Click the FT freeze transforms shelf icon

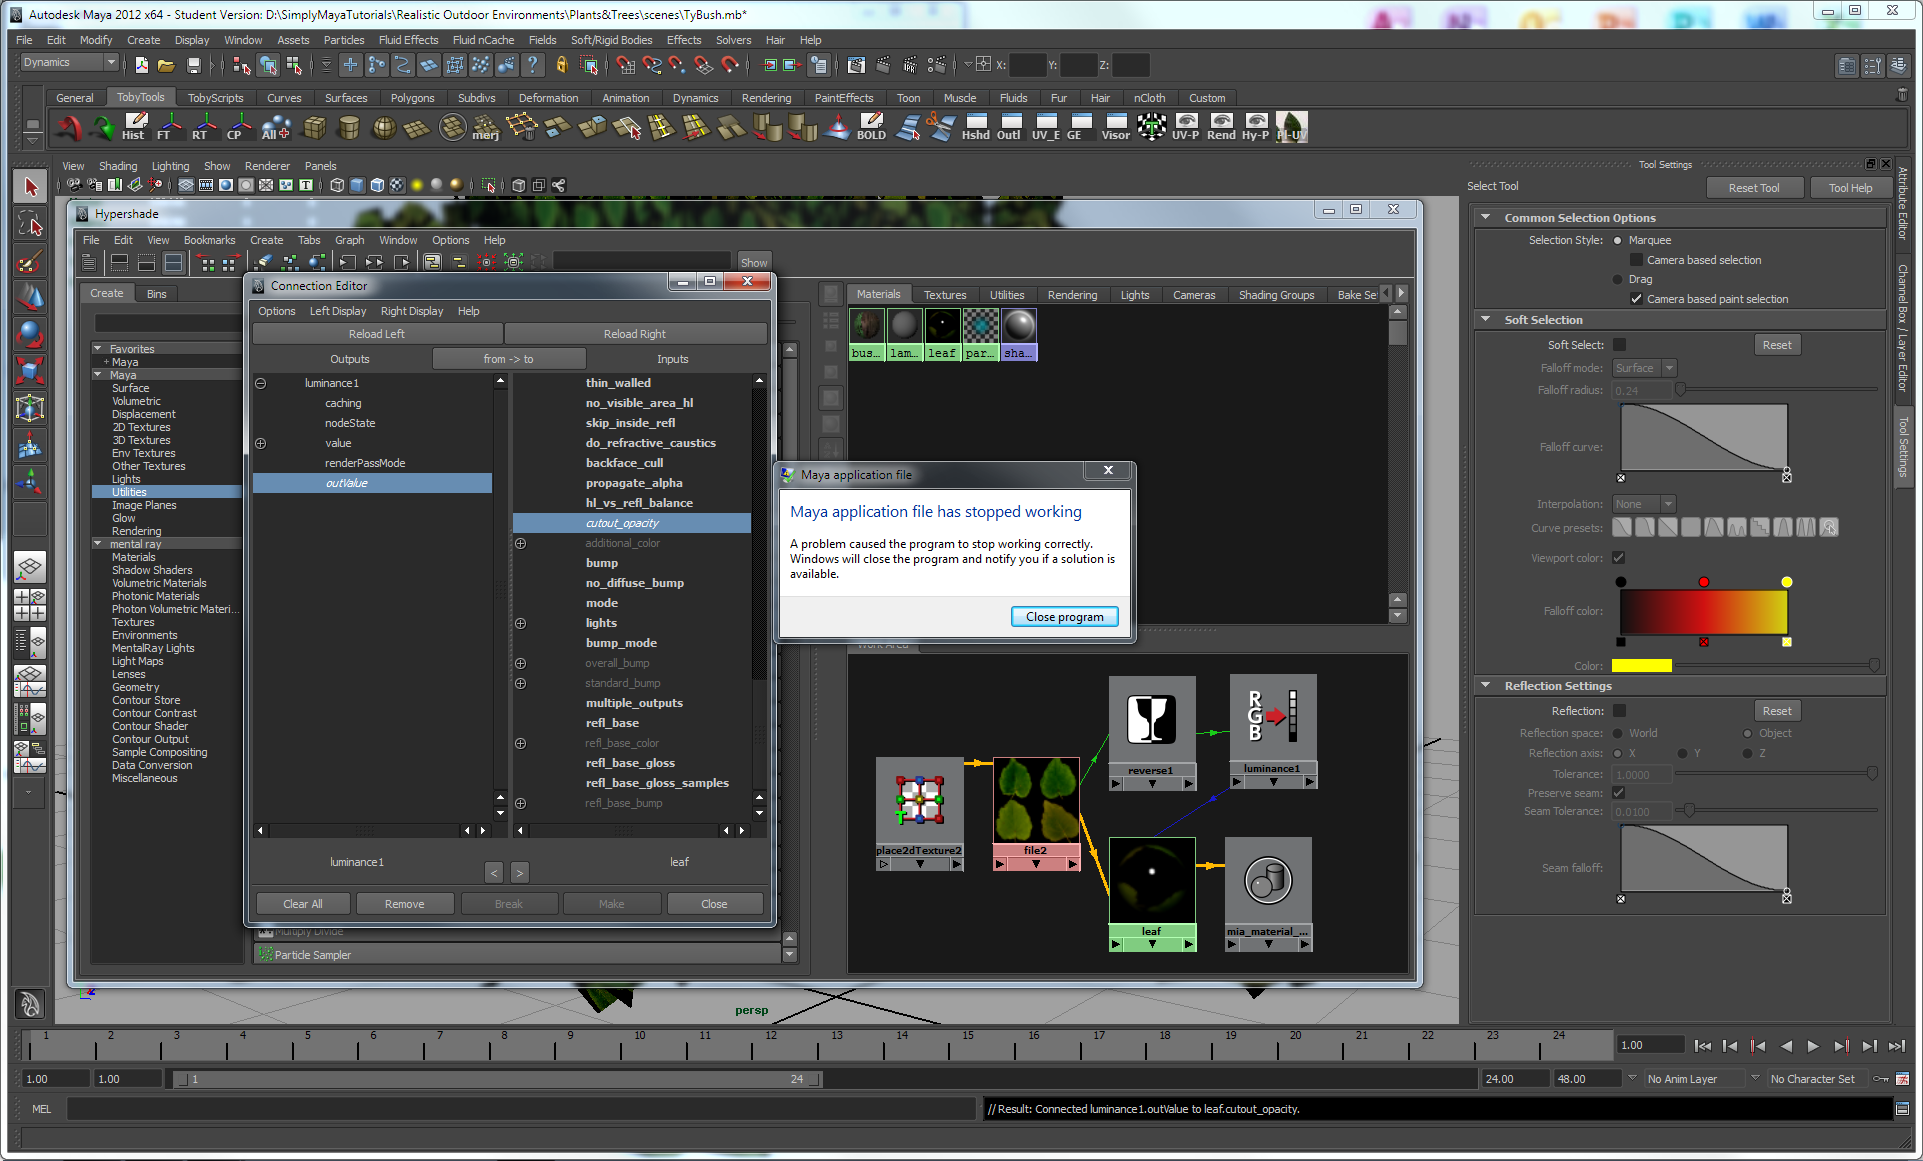[x=167, y=127]
